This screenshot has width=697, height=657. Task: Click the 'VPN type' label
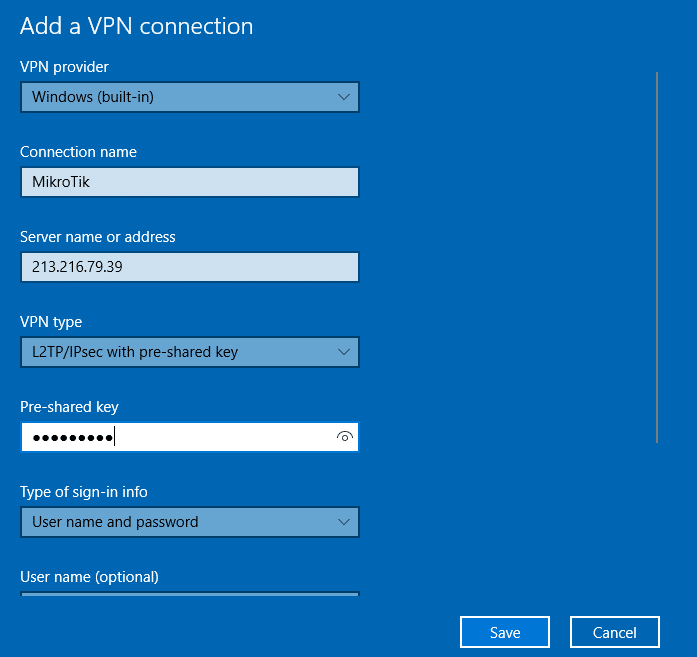click(x=51, y=322)
